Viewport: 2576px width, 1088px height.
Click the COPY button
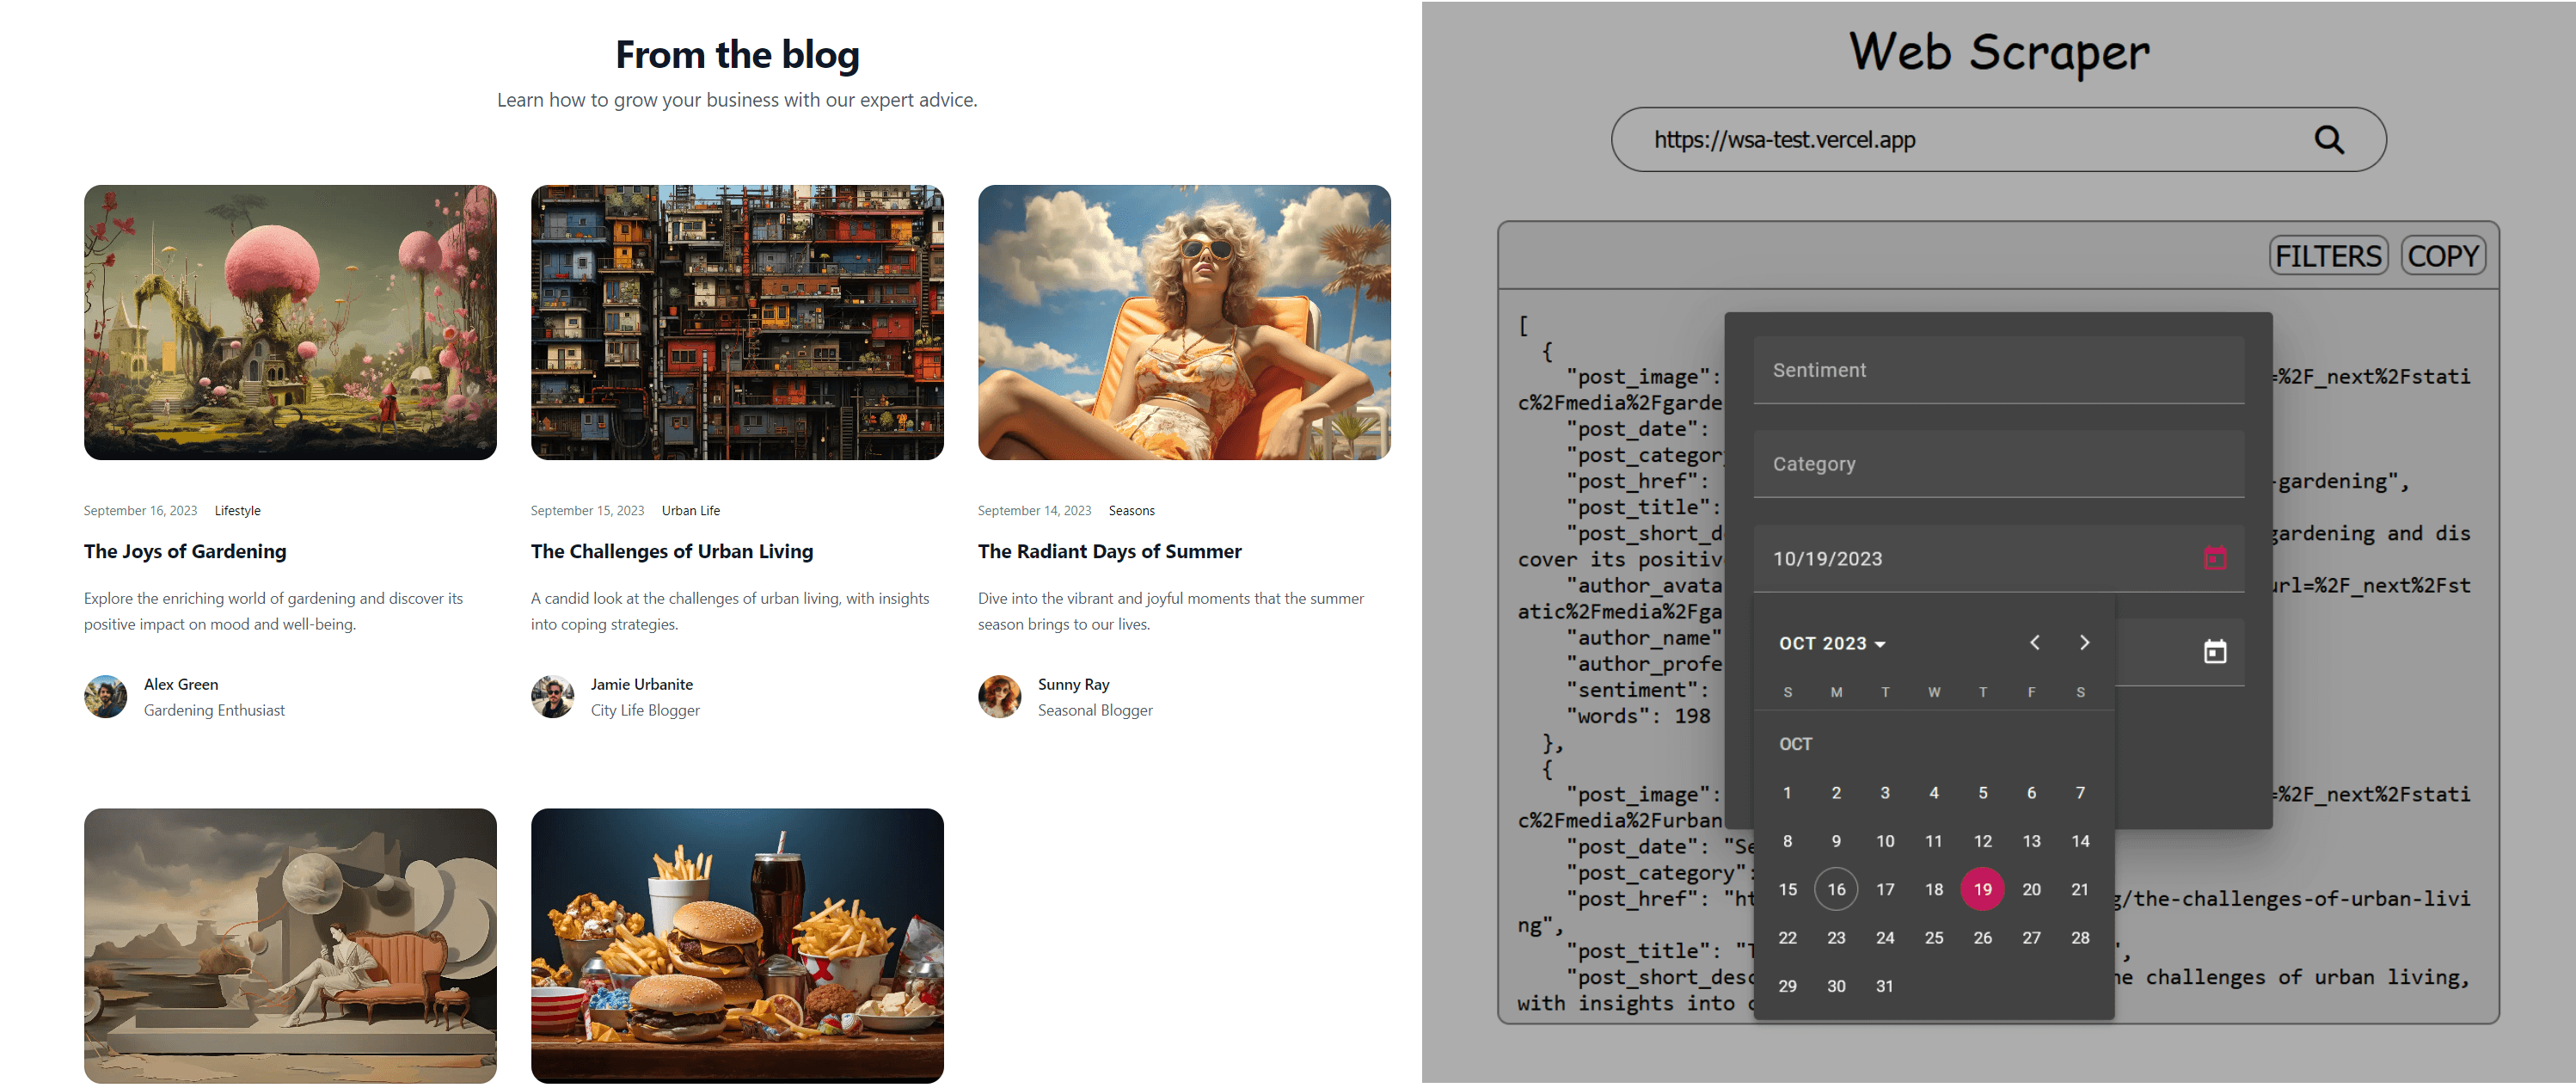[x=2442, y=256]
